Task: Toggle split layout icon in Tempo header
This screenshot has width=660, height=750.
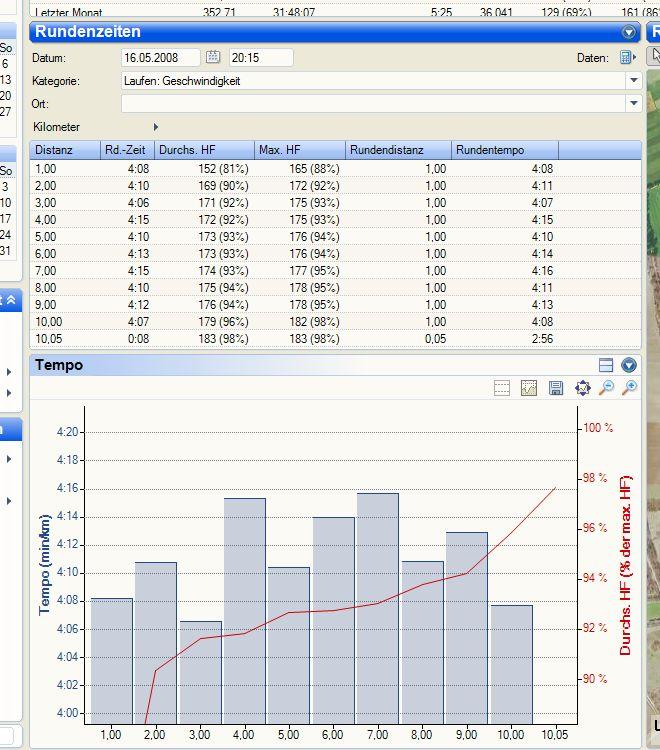Action: coord(605,365)
